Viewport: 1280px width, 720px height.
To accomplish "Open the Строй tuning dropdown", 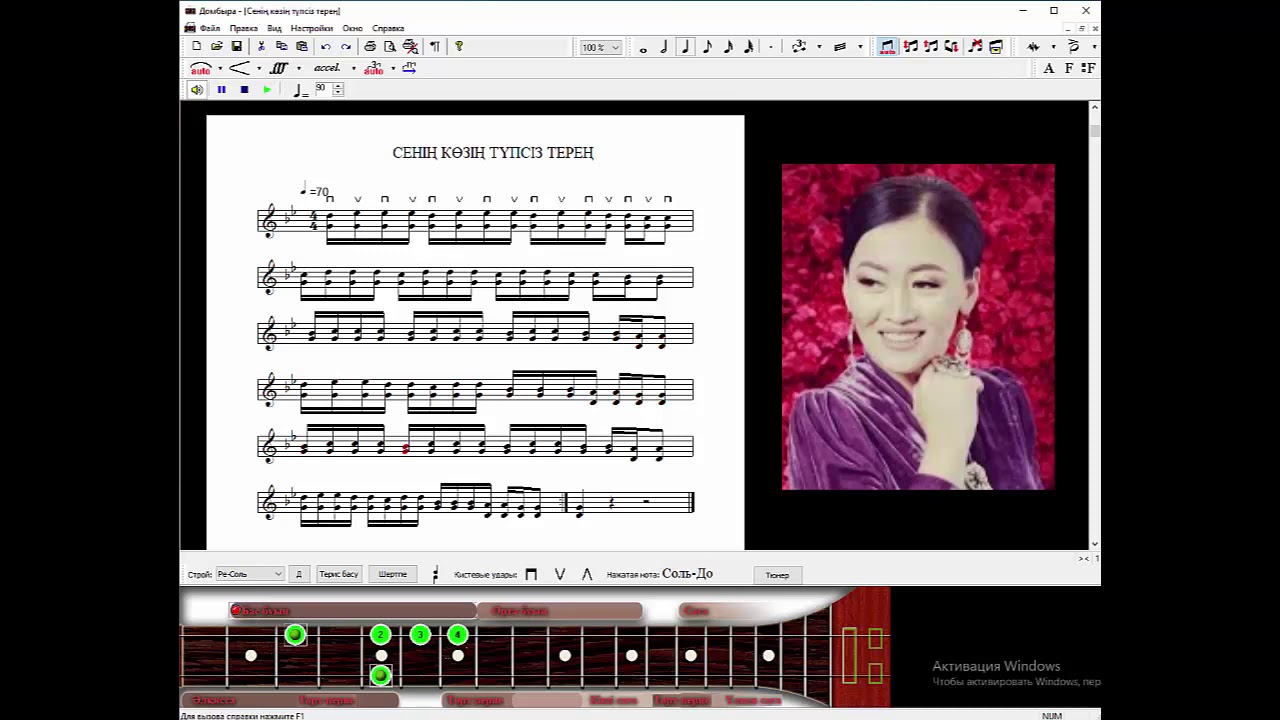I will [250, 574].
